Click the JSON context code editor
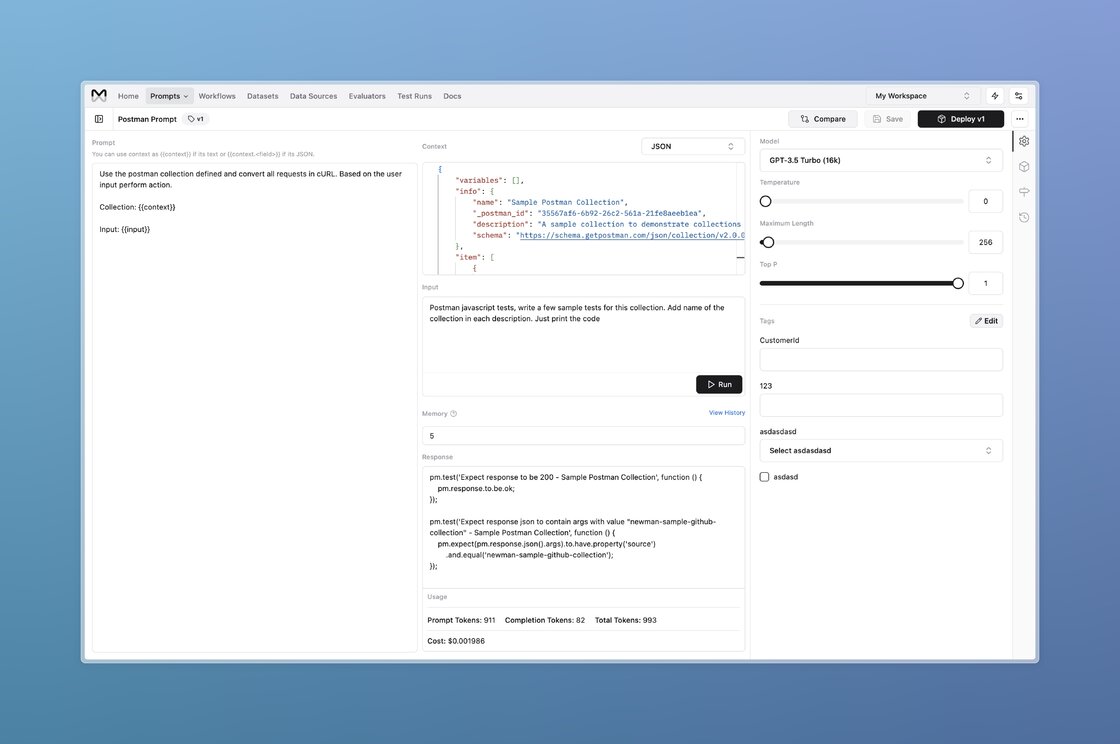This screenshot has width=1120, height=744. (x=584, y=218)
